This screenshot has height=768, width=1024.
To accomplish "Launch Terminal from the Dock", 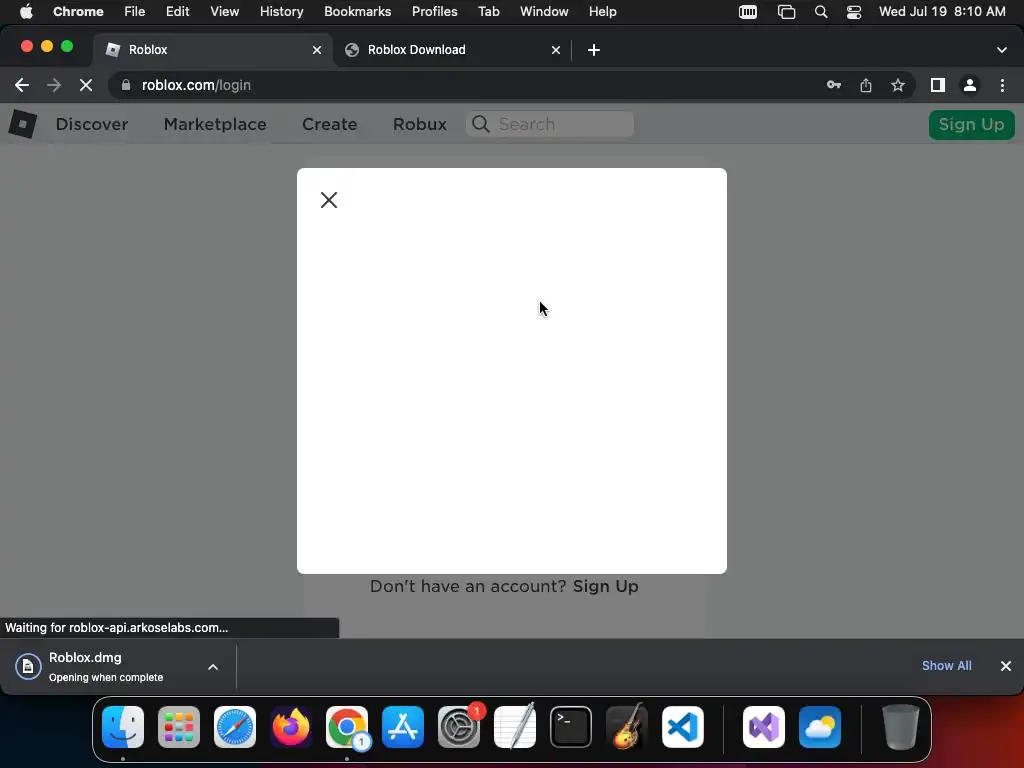I will click(571, 727).
